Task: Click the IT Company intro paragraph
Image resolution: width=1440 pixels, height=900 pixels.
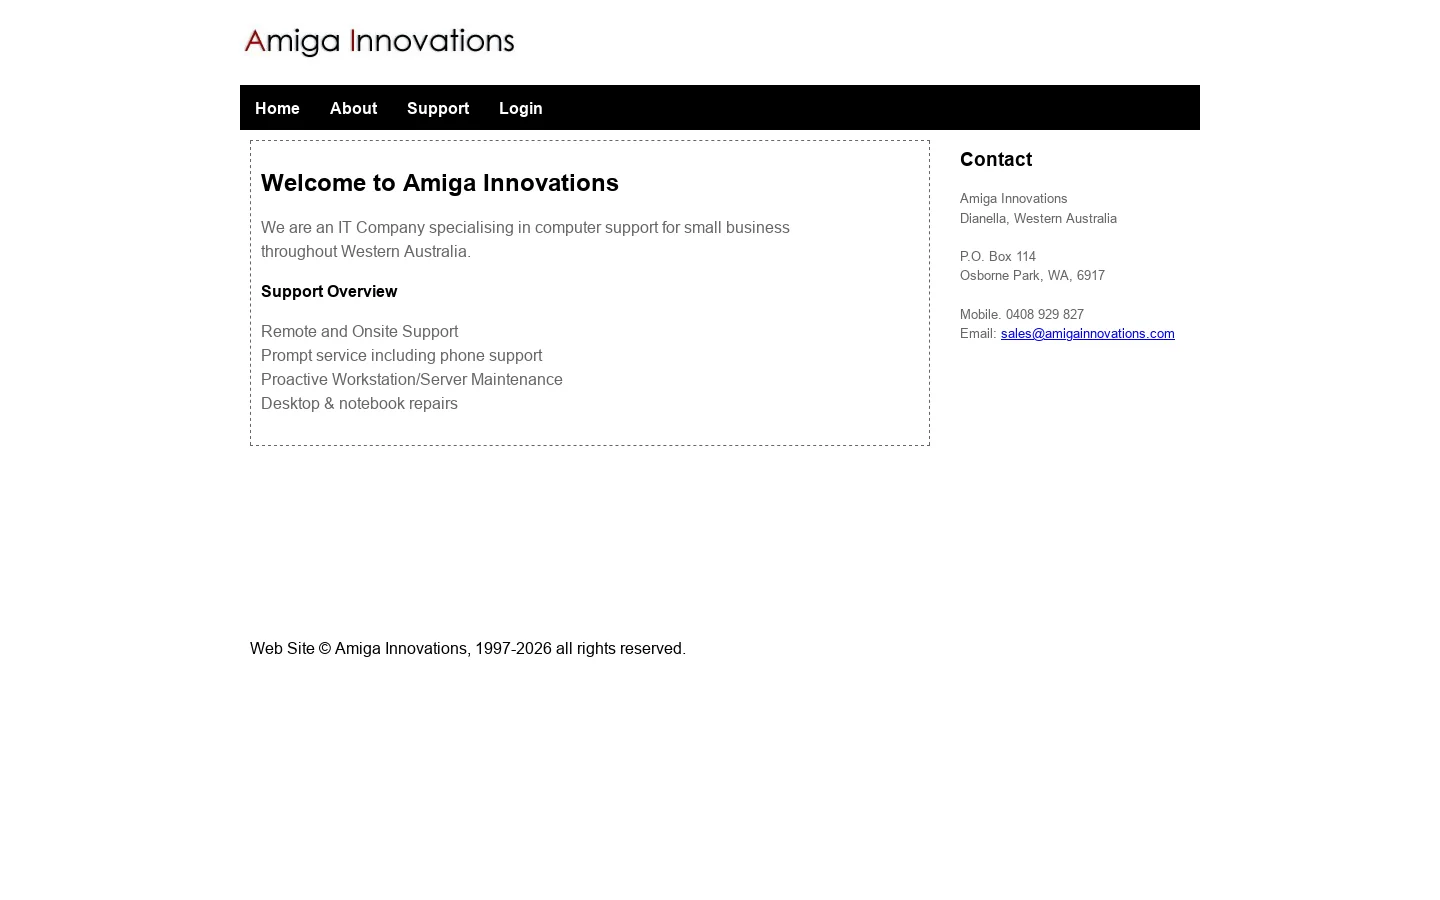Action: pyautogui.click(x=525, y=240)
